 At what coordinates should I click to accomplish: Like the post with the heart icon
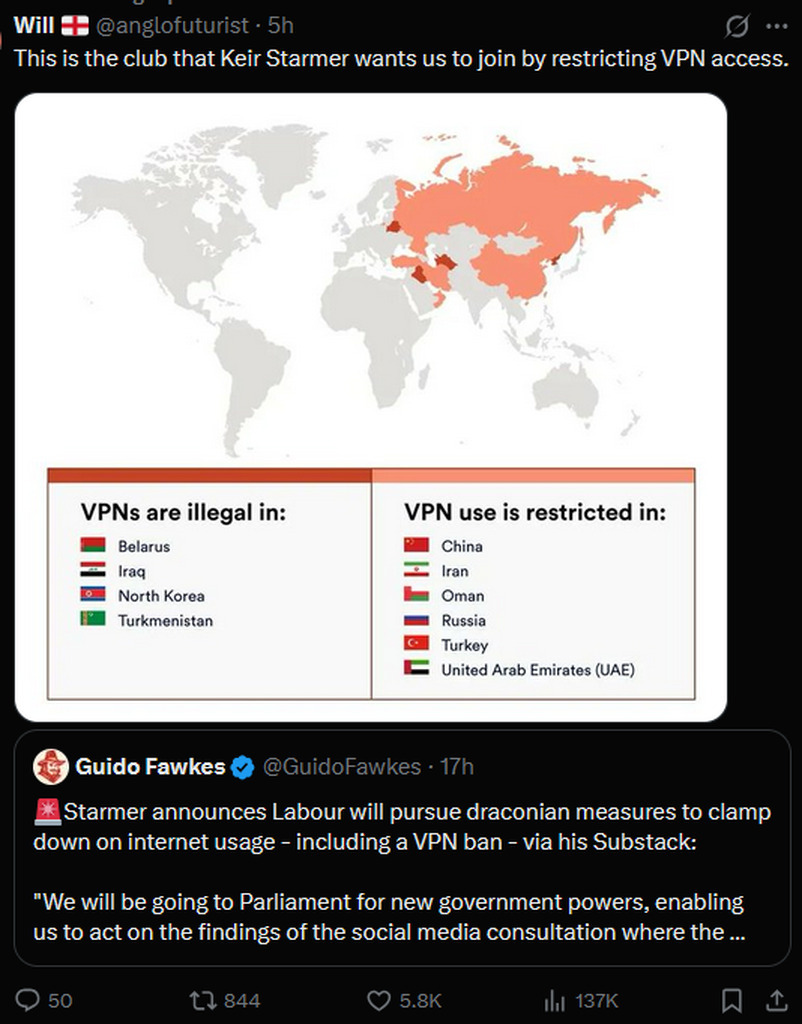pyautogui.click(x=379, y=999)
